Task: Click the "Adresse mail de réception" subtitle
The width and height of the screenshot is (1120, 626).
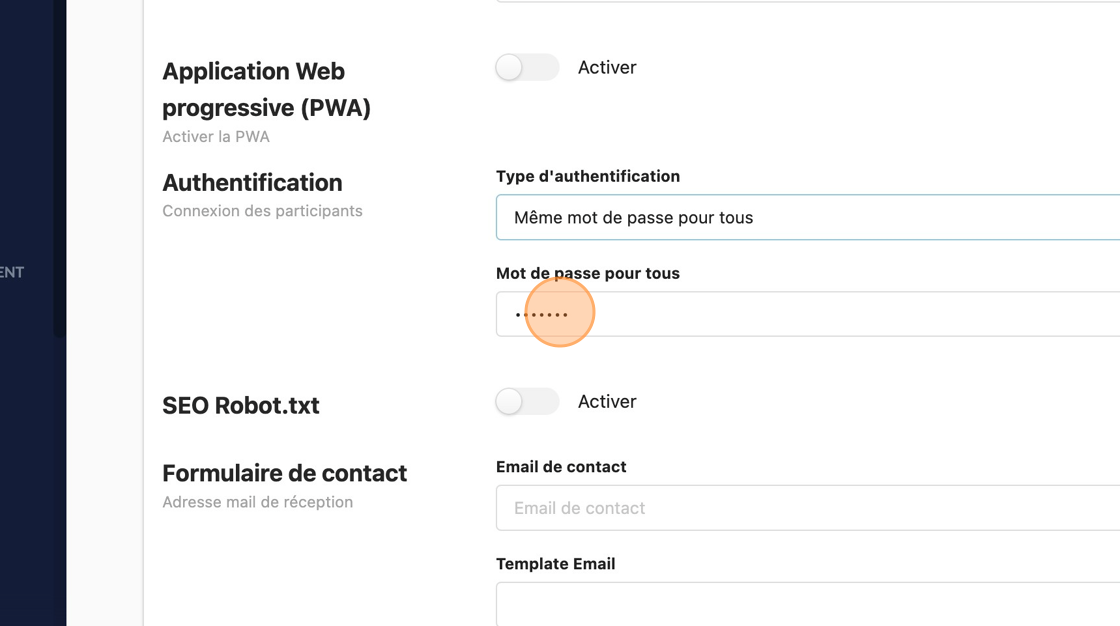Action: pyautogui.click(x=257, y=502)
